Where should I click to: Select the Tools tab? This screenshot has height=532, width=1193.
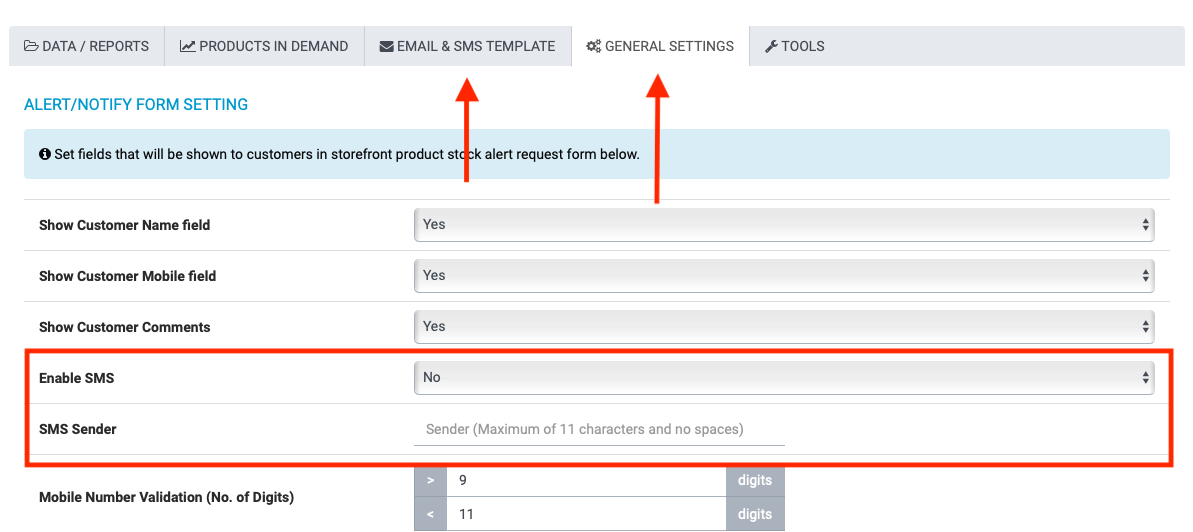(795, 46)
